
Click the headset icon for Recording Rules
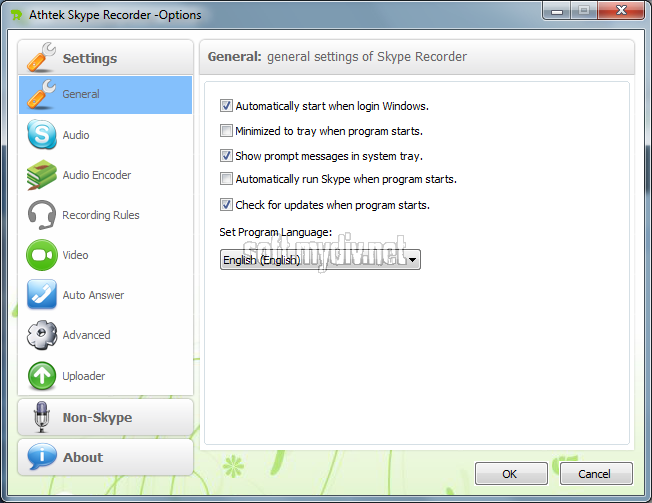tap(42, 215)
